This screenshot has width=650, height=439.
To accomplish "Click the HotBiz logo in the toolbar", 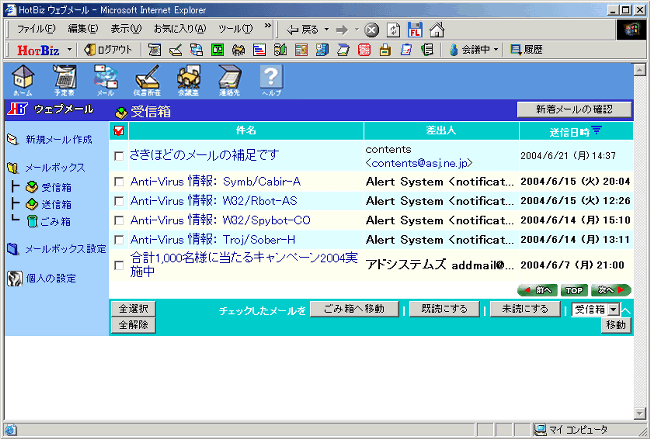I will point(38,50).
